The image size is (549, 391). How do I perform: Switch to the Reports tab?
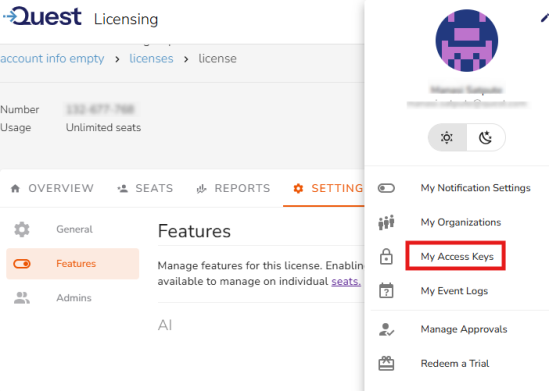point(234,188)
